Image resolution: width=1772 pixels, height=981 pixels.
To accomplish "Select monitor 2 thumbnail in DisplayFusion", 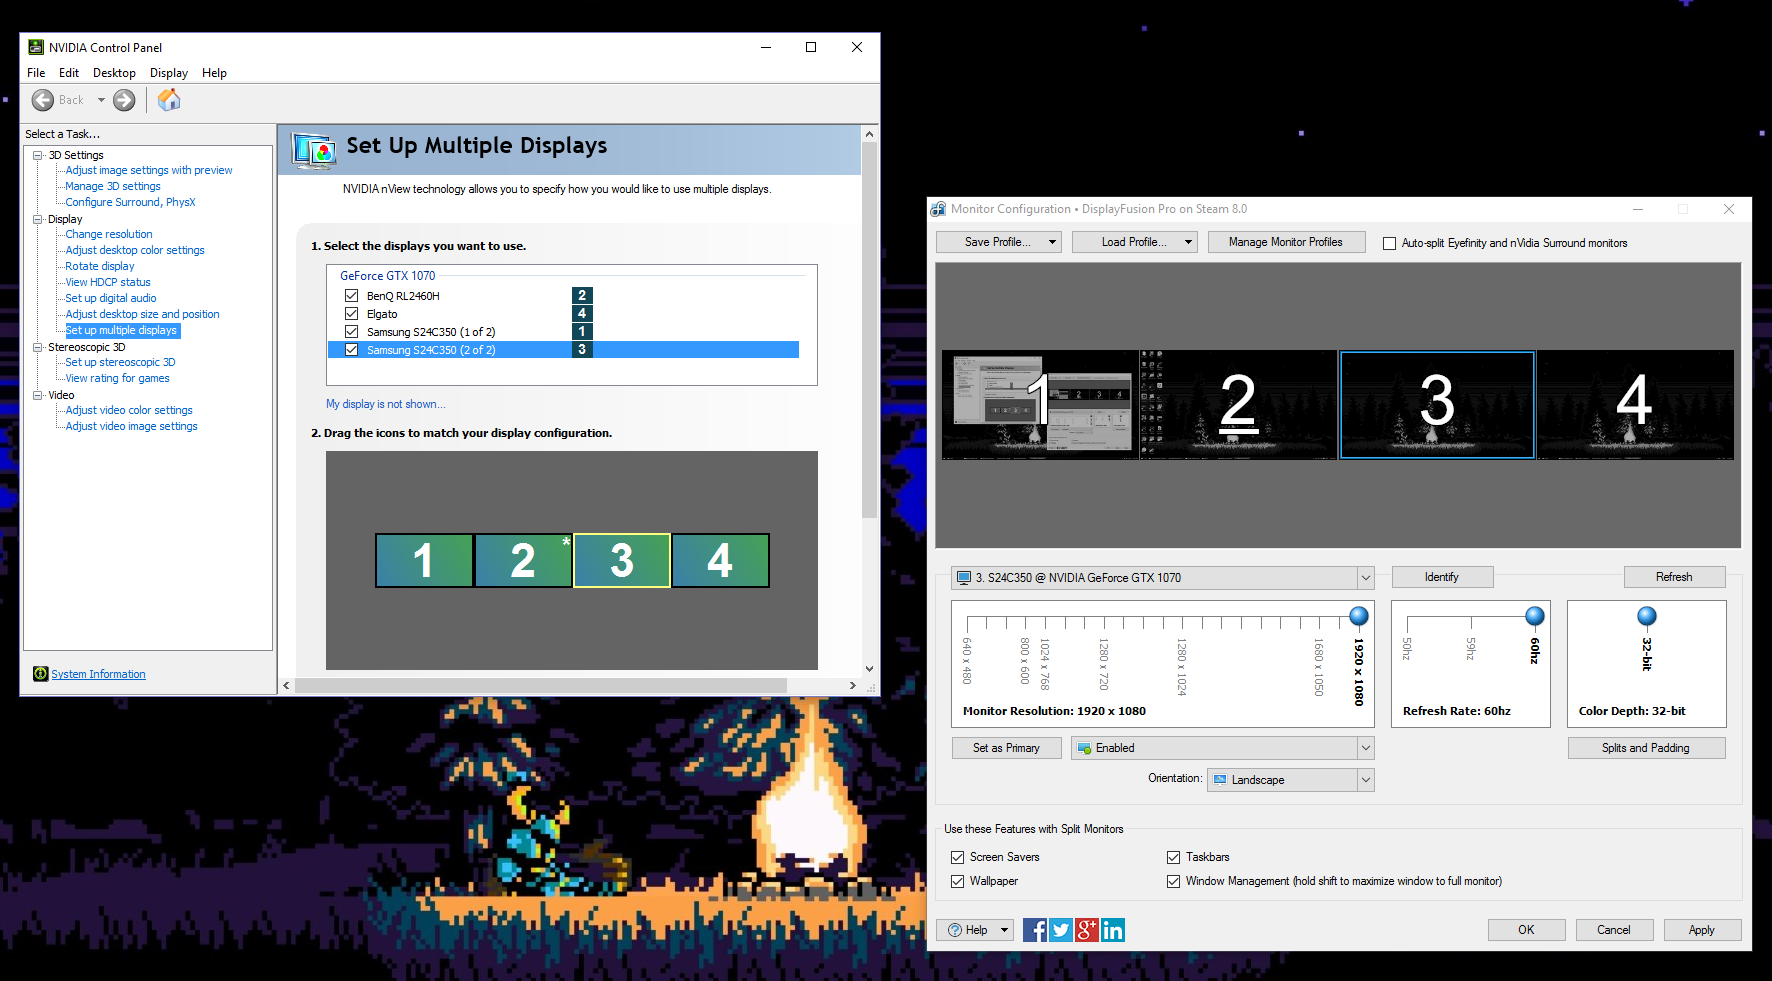I will pos(1238,404).
